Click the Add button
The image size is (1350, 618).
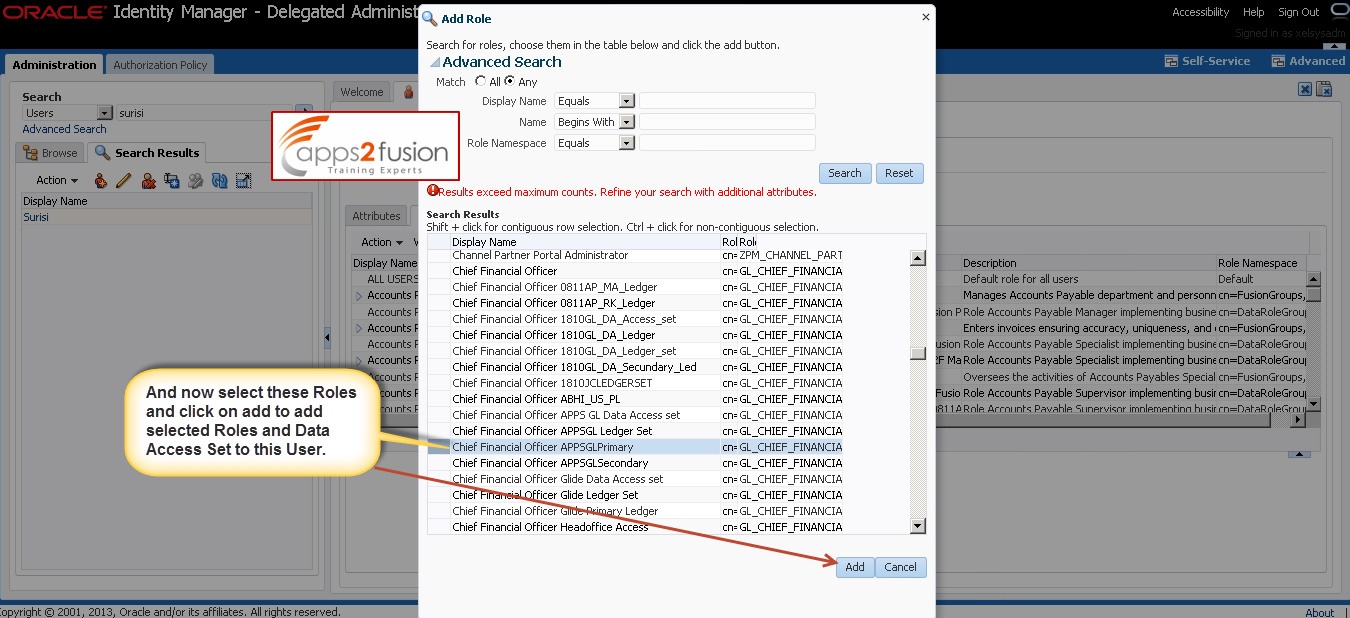click(855, 567)
